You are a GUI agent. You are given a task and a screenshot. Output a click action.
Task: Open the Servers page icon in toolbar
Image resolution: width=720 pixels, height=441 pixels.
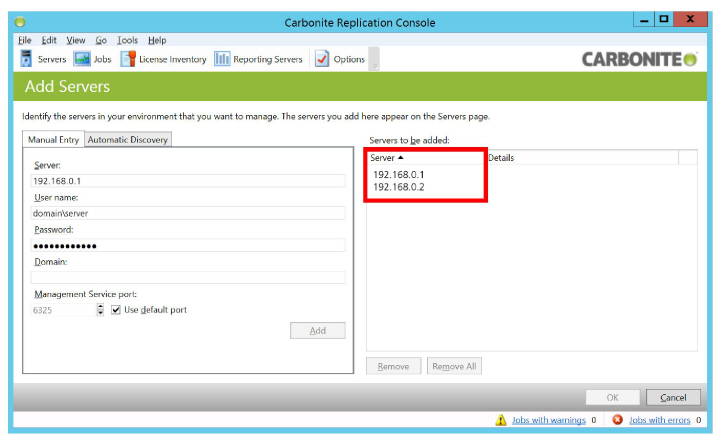pyautogui.click(x=26, y=59)
